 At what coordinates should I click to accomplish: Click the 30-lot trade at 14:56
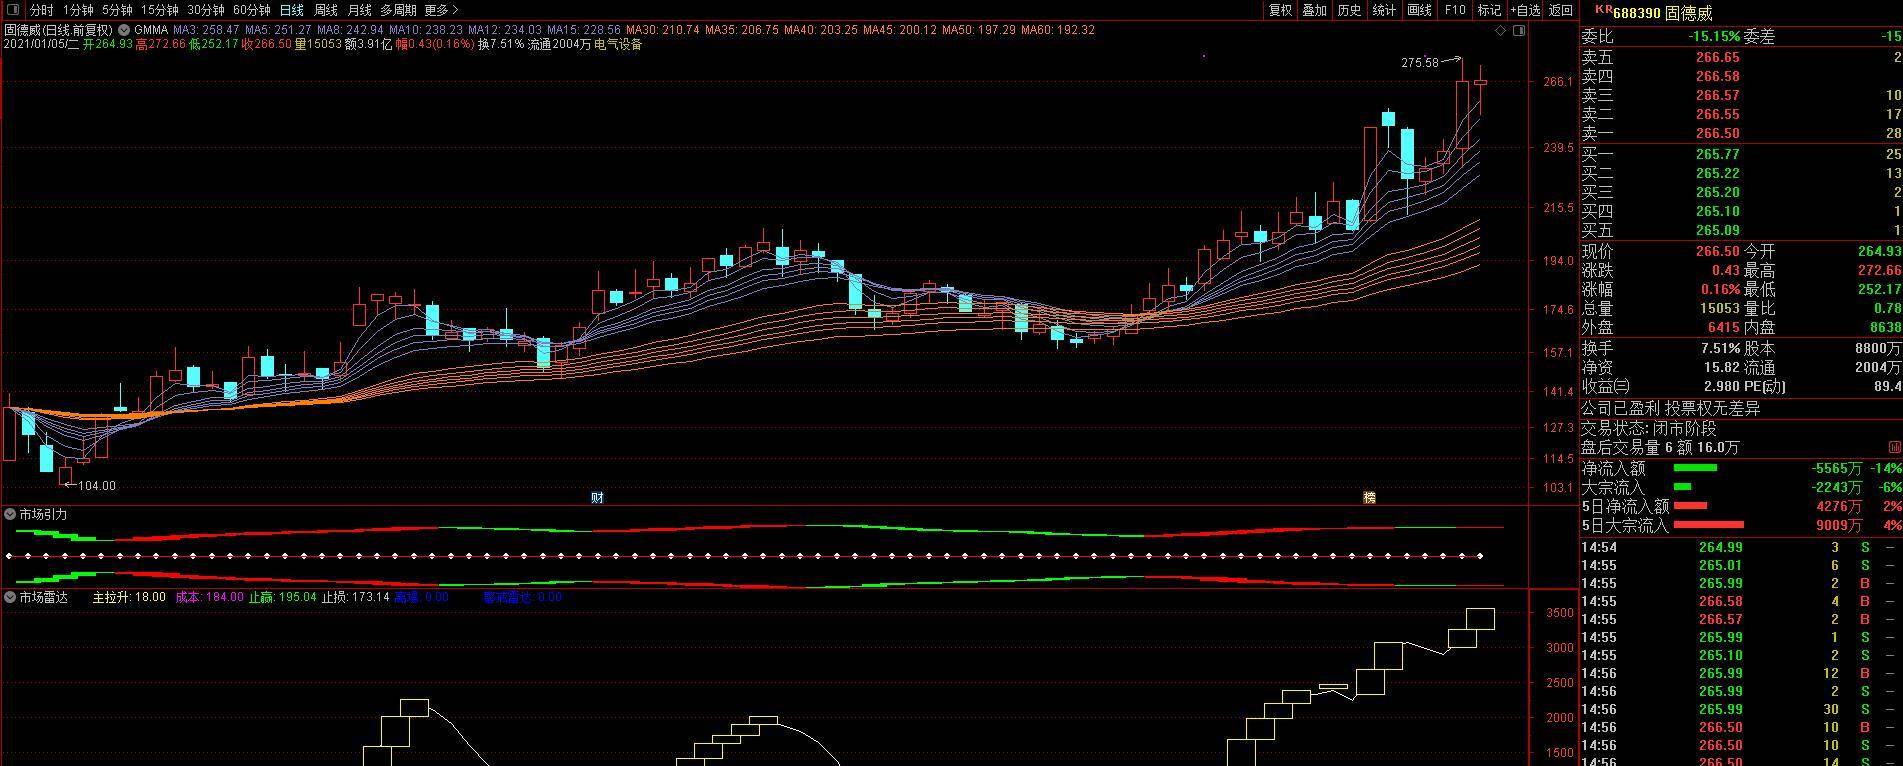click(1740, 709)
